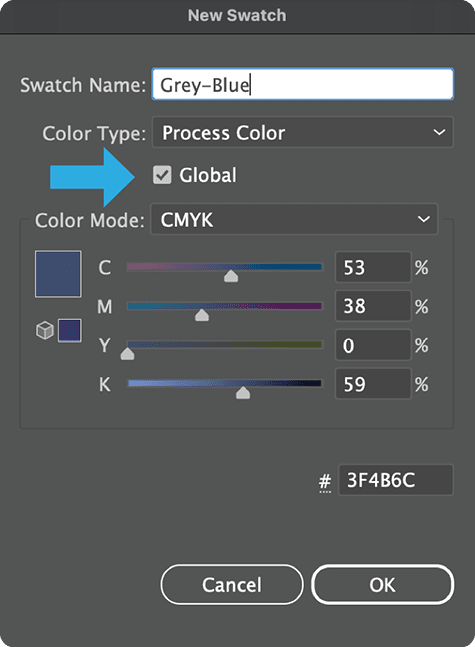Select the M percentage value field

pyautogui.click(x=373, y=306)
